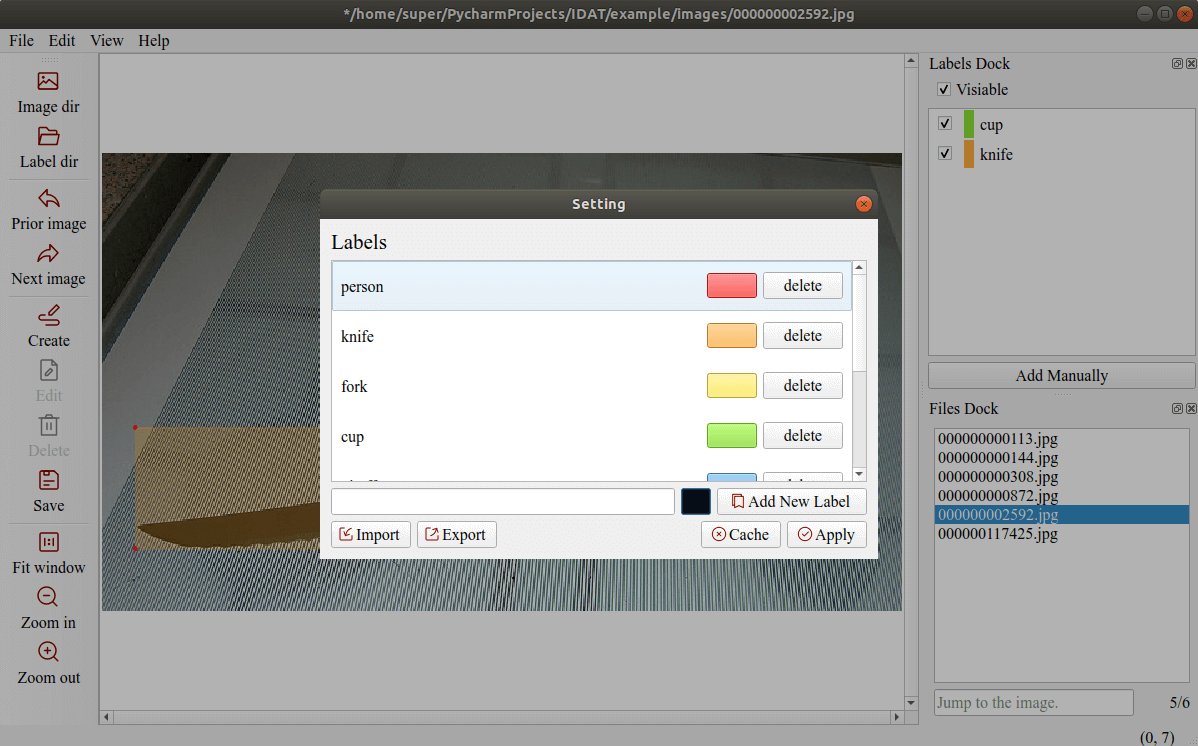Viewport: 1198px width, 746px height.
Task: Float the Labels Dock panel
Action: (1177, 63)
